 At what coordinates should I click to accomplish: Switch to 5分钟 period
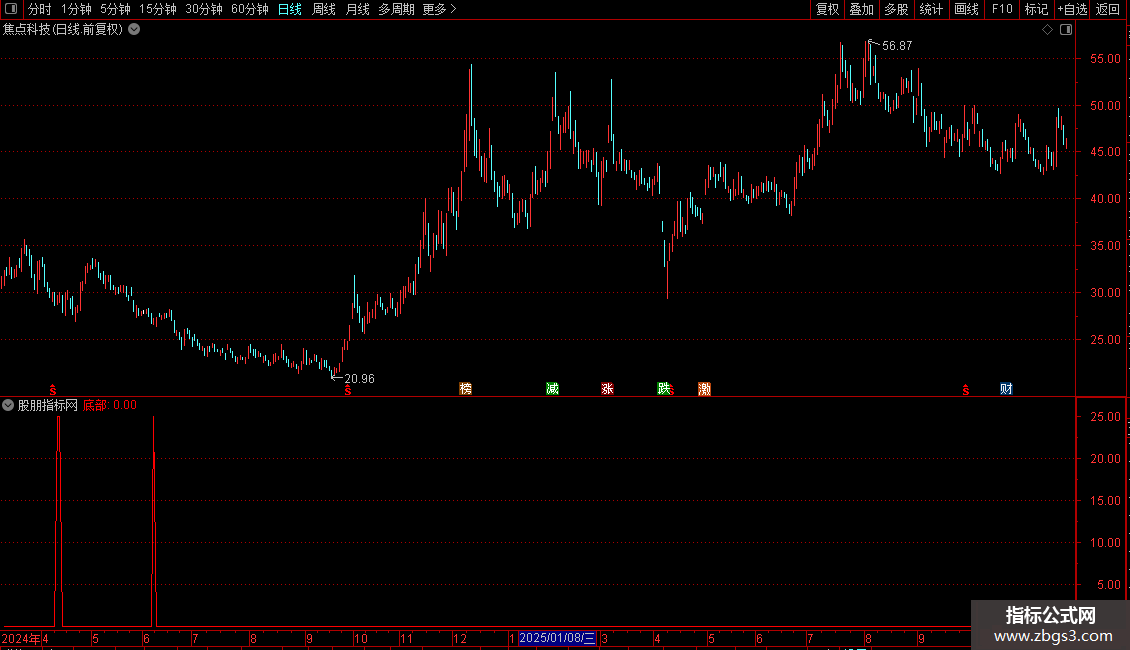pos(115,9)
